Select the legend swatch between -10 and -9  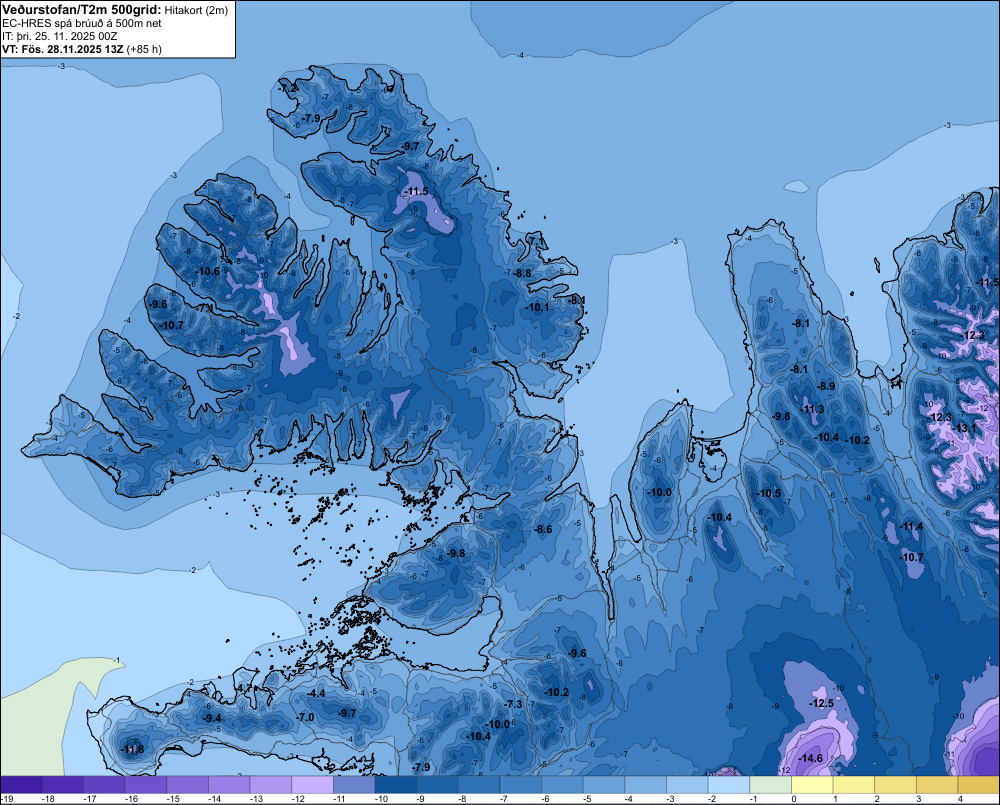pyautogui.click(x=395, y=785)
